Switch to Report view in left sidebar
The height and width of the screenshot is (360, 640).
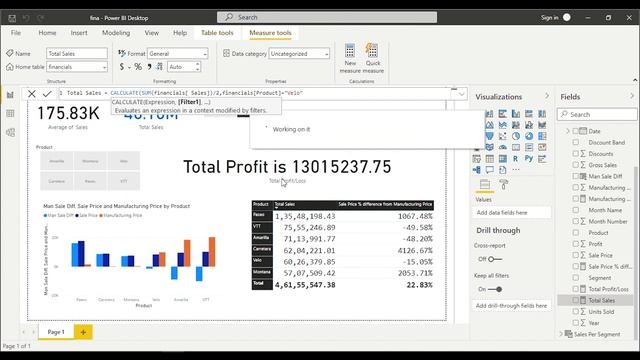(10, 95)
